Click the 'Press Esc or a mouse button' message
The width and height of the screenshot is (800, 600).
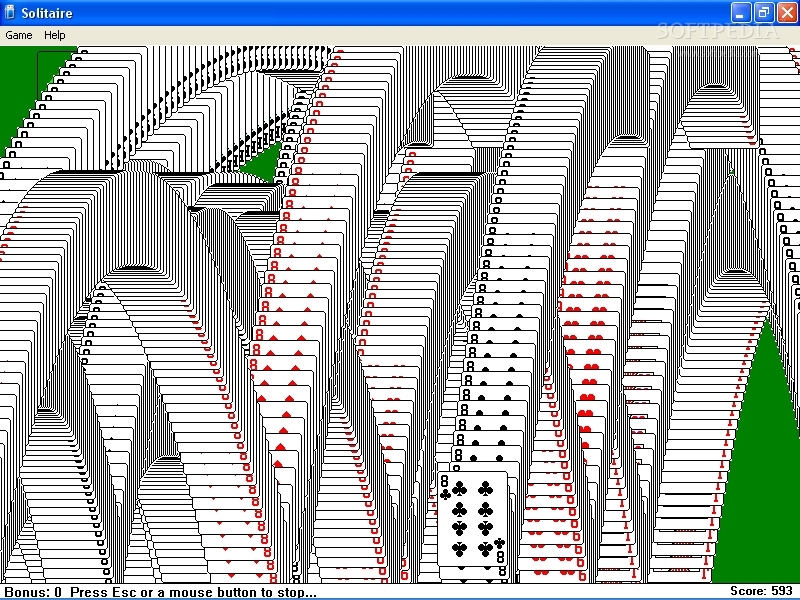pos(193,592)
